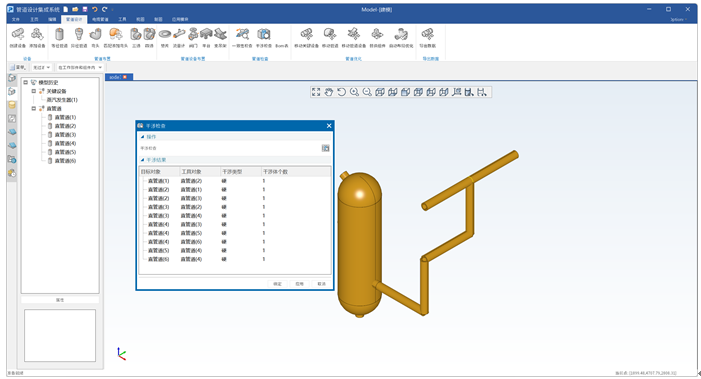Switch to the 电缆管道 ribbon tab

point(100,19)
